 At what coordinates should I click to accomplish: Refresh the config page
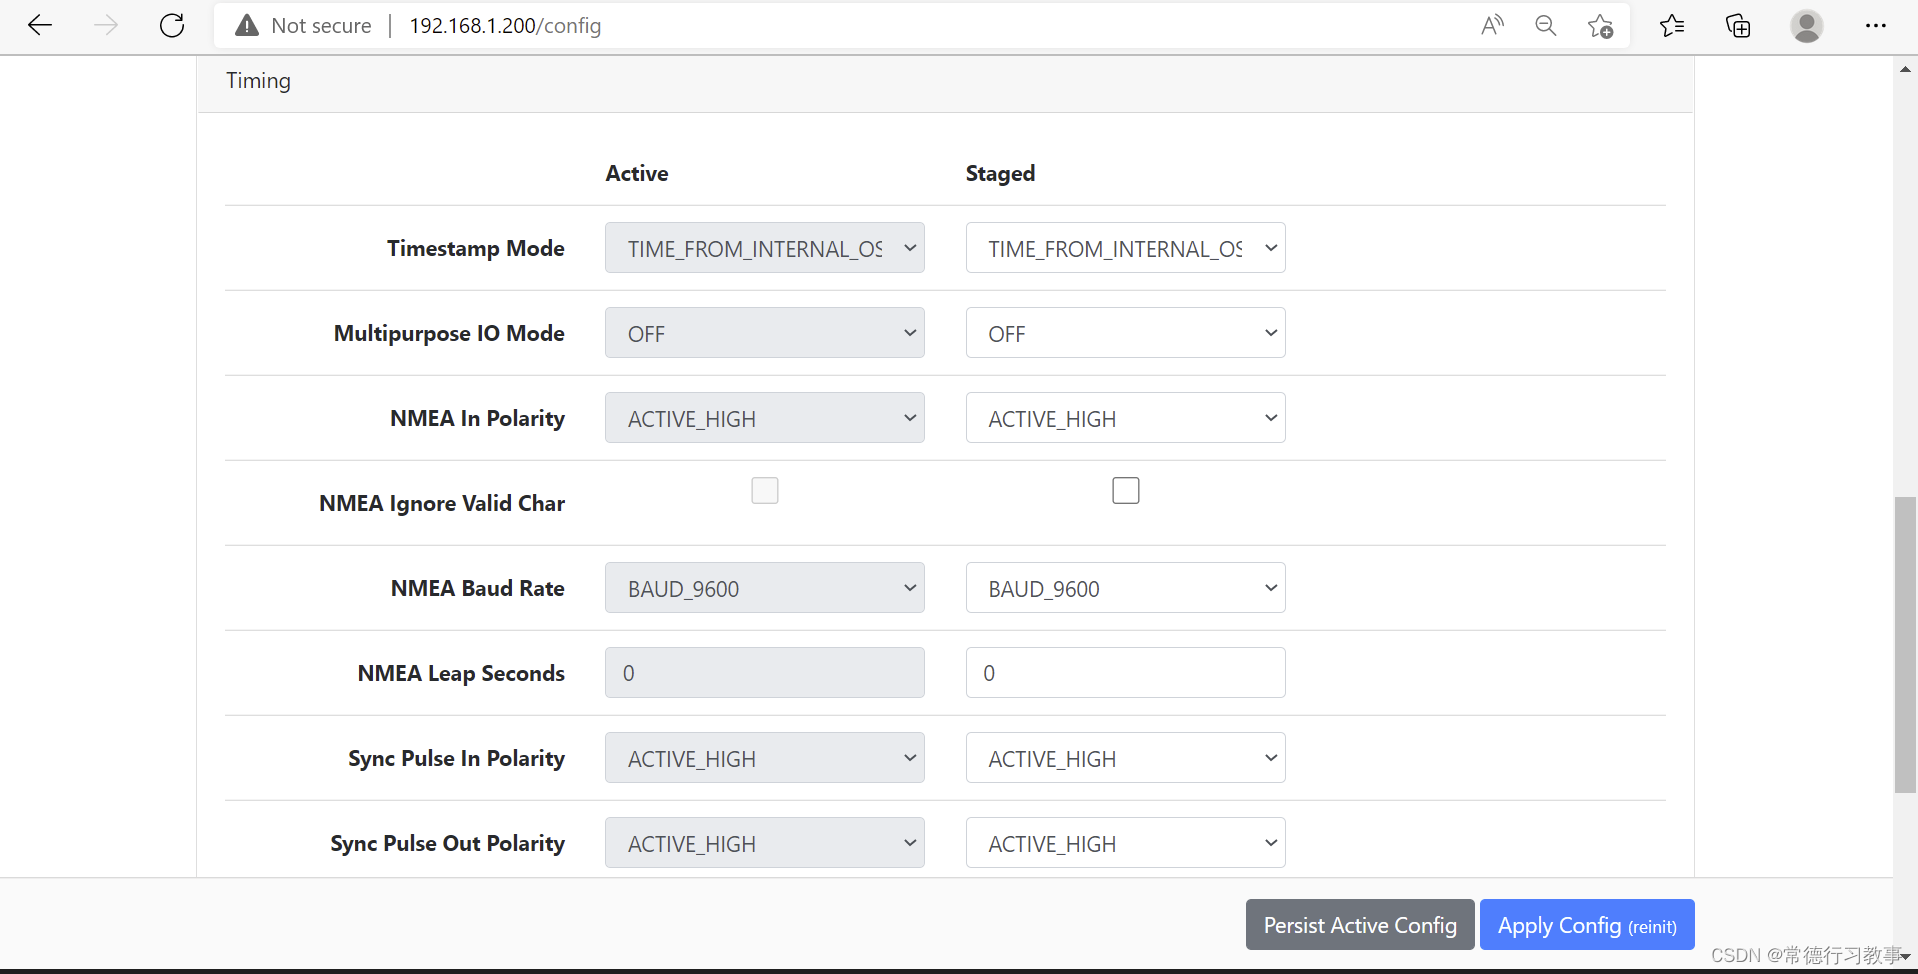click(x=172, y=26)
